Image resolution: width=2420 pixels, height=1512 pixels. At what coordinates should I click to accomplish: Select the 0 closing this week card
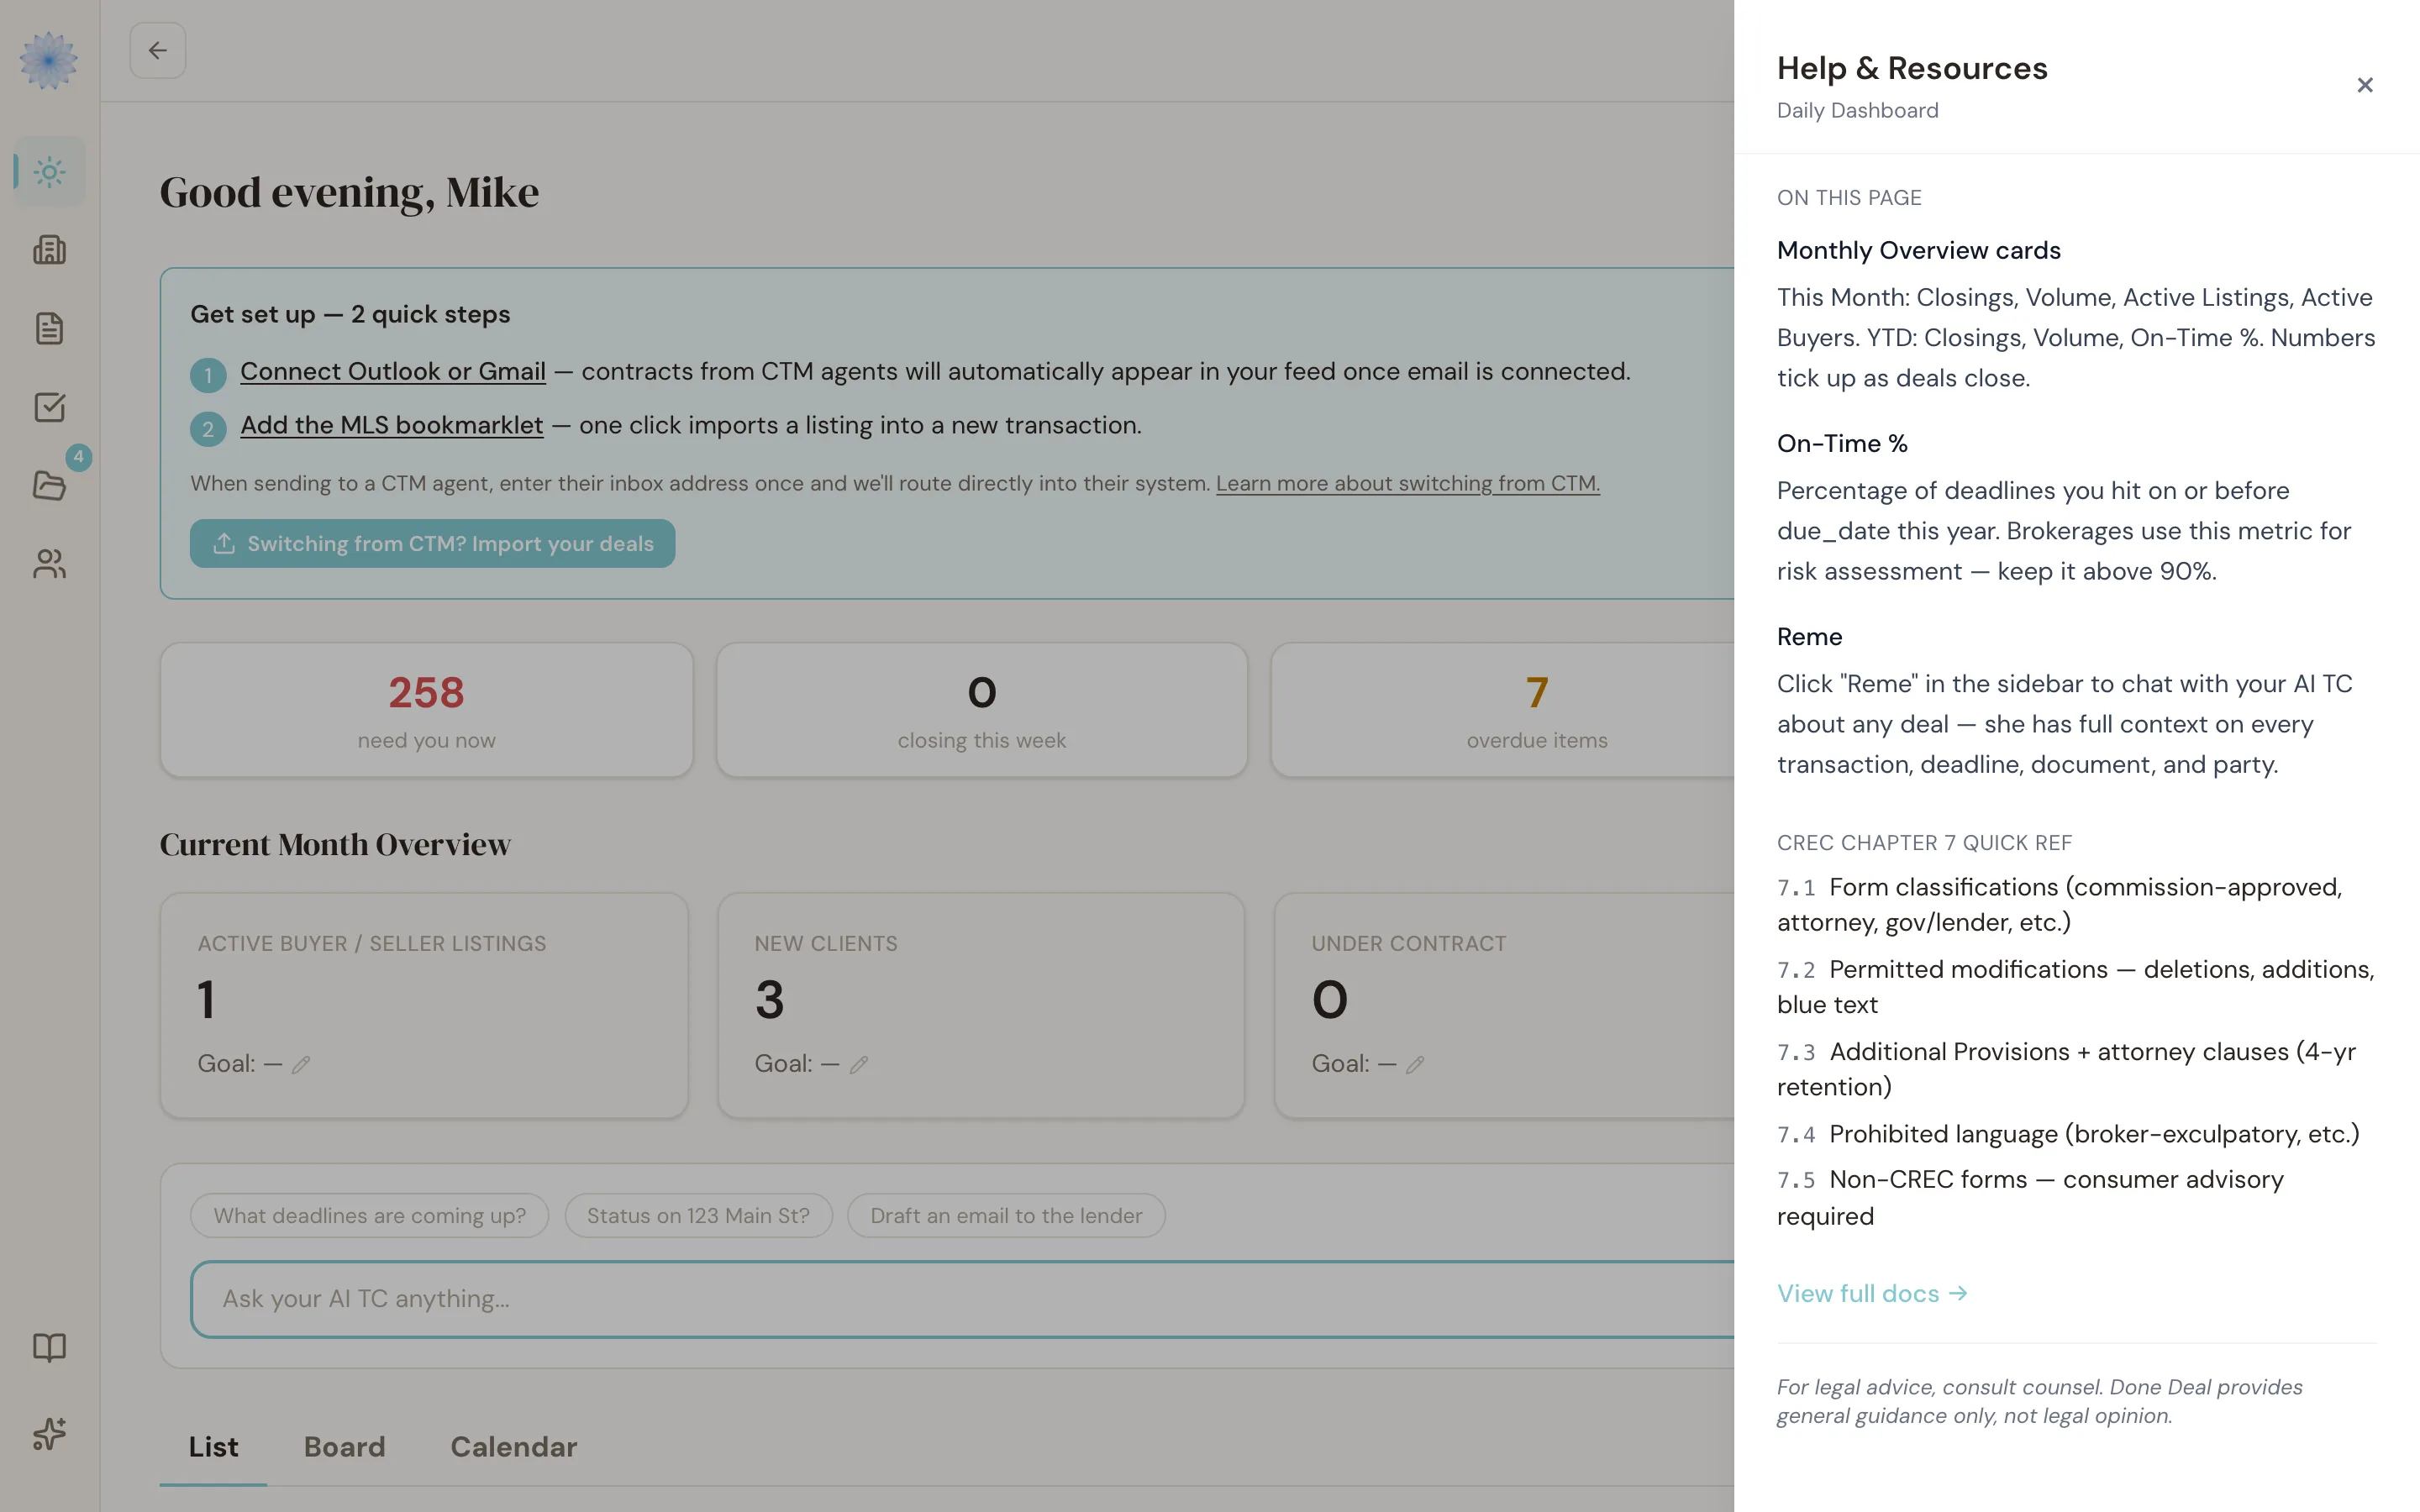pyautogui.click(x=981, y=710)
